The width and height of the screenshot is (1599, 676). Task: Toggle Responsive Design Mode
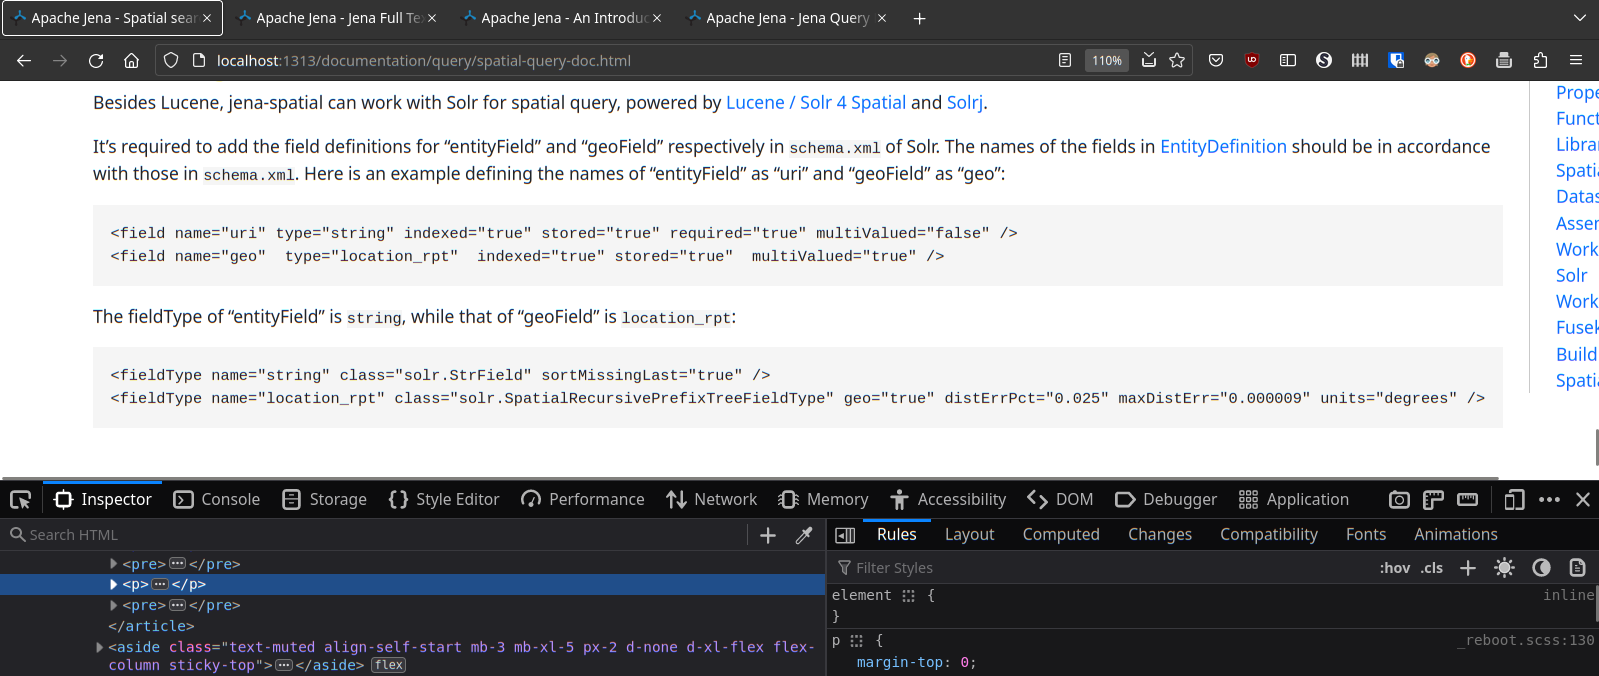pyautogui.click(x=1515, y=499)
